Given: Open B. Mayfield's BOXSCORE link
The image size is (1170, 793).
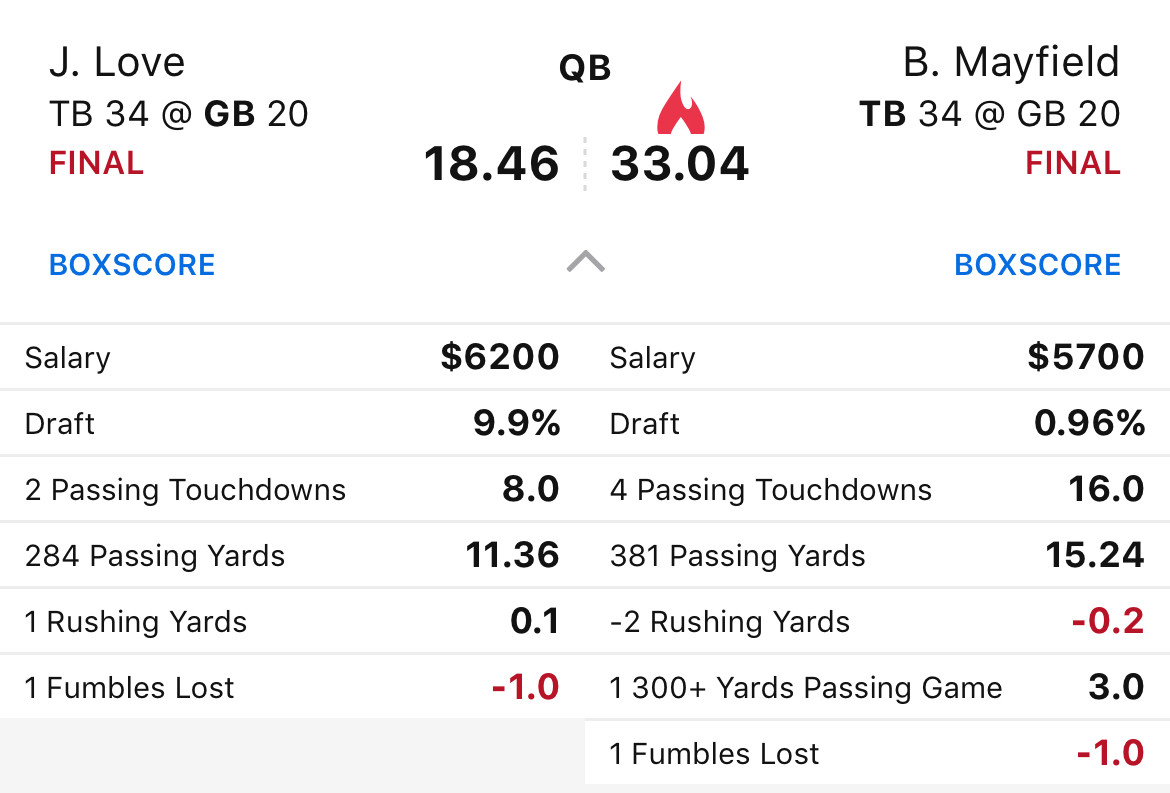Looking at the screenshot, I should [x=1037, y=265].
